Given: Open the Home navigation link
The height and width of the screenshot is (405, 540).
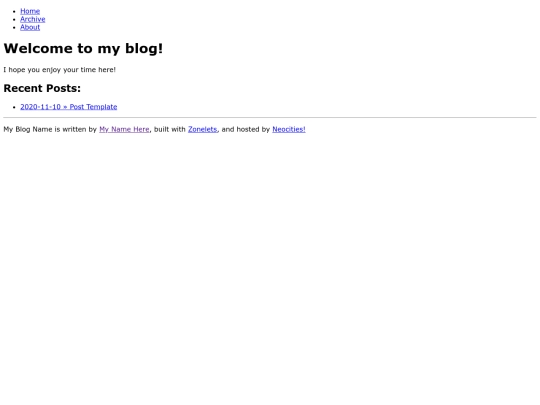Looking at the screenshot, I should 30,11.
